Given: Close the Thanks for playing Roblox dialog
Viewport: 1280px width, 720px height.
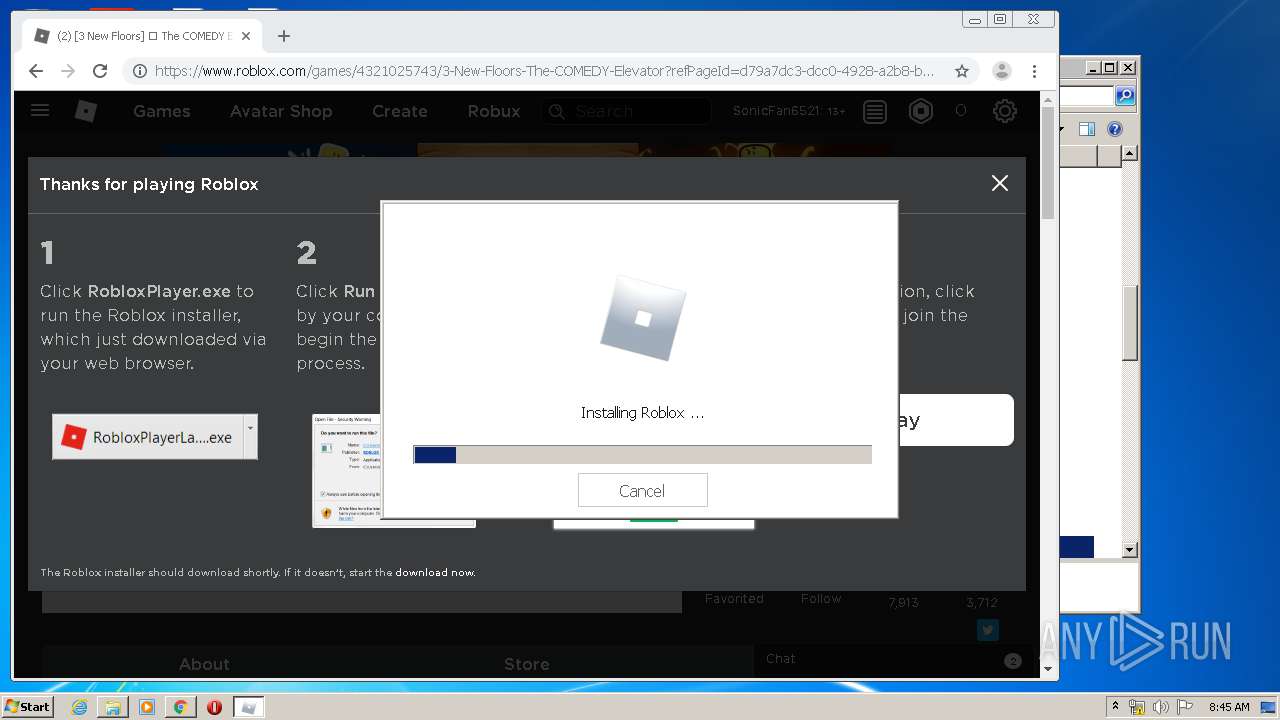Looking at the screenshot, I should tap(999, 183).
